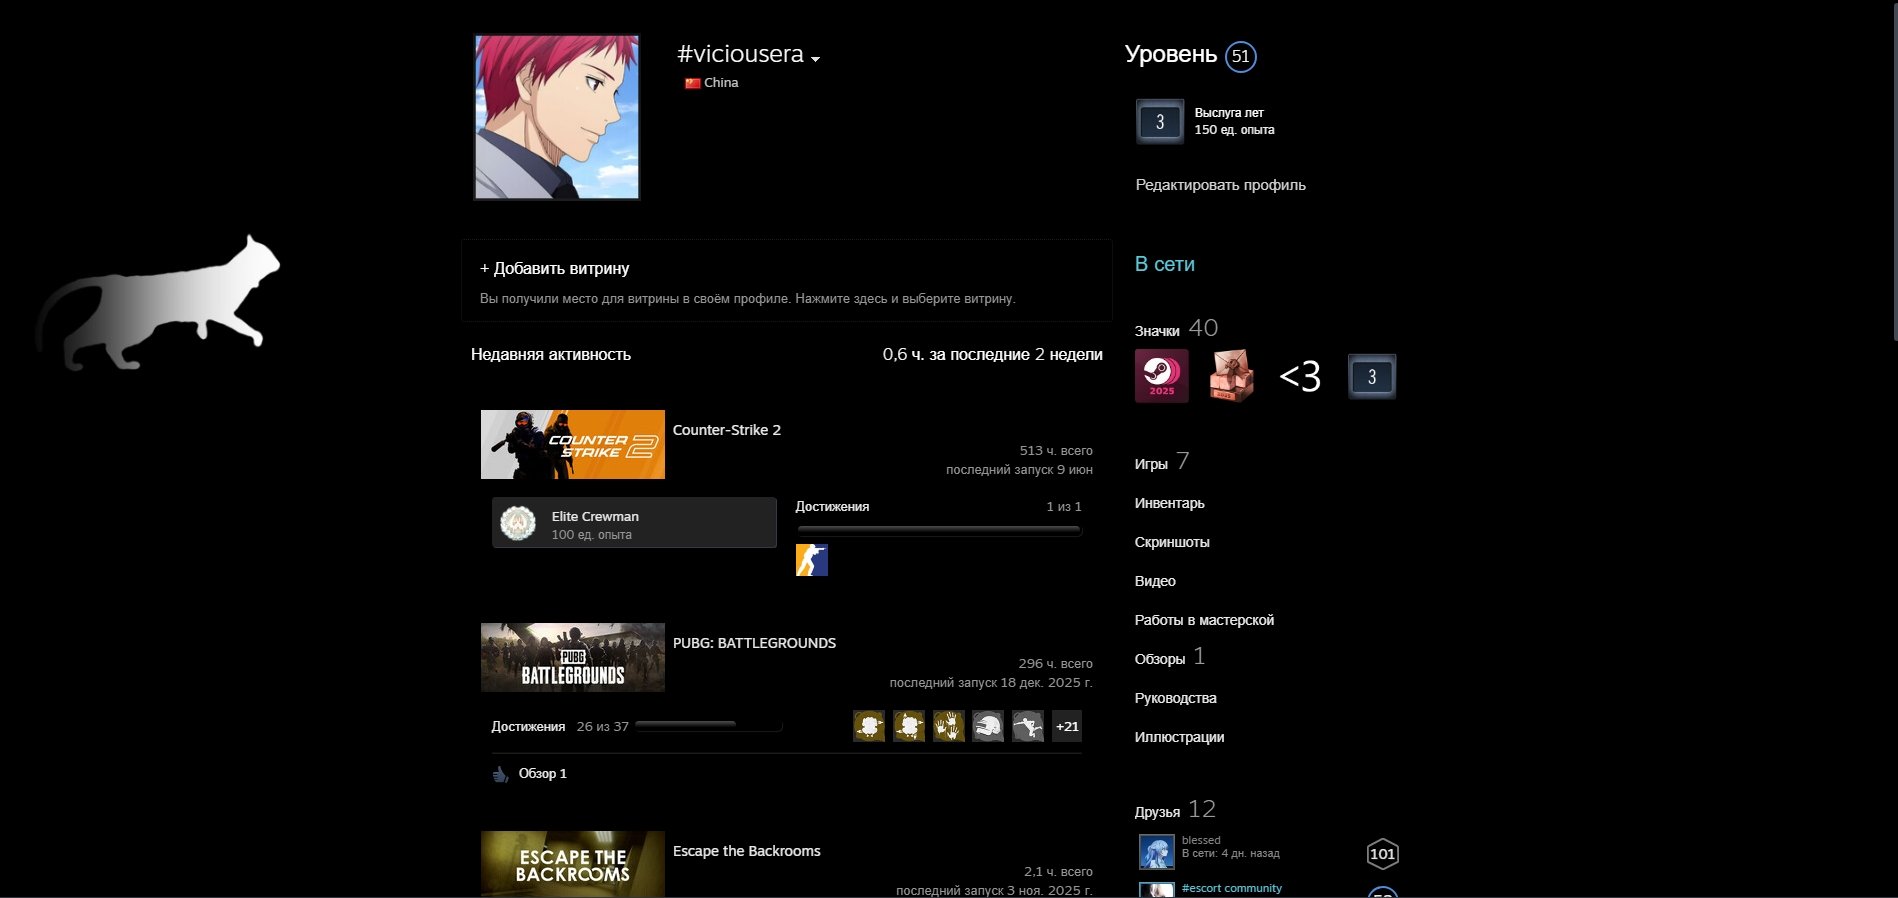Viewport: 1898px width, 898px height.
Task: Open Руководства guides link
Action: [1175, 698]
